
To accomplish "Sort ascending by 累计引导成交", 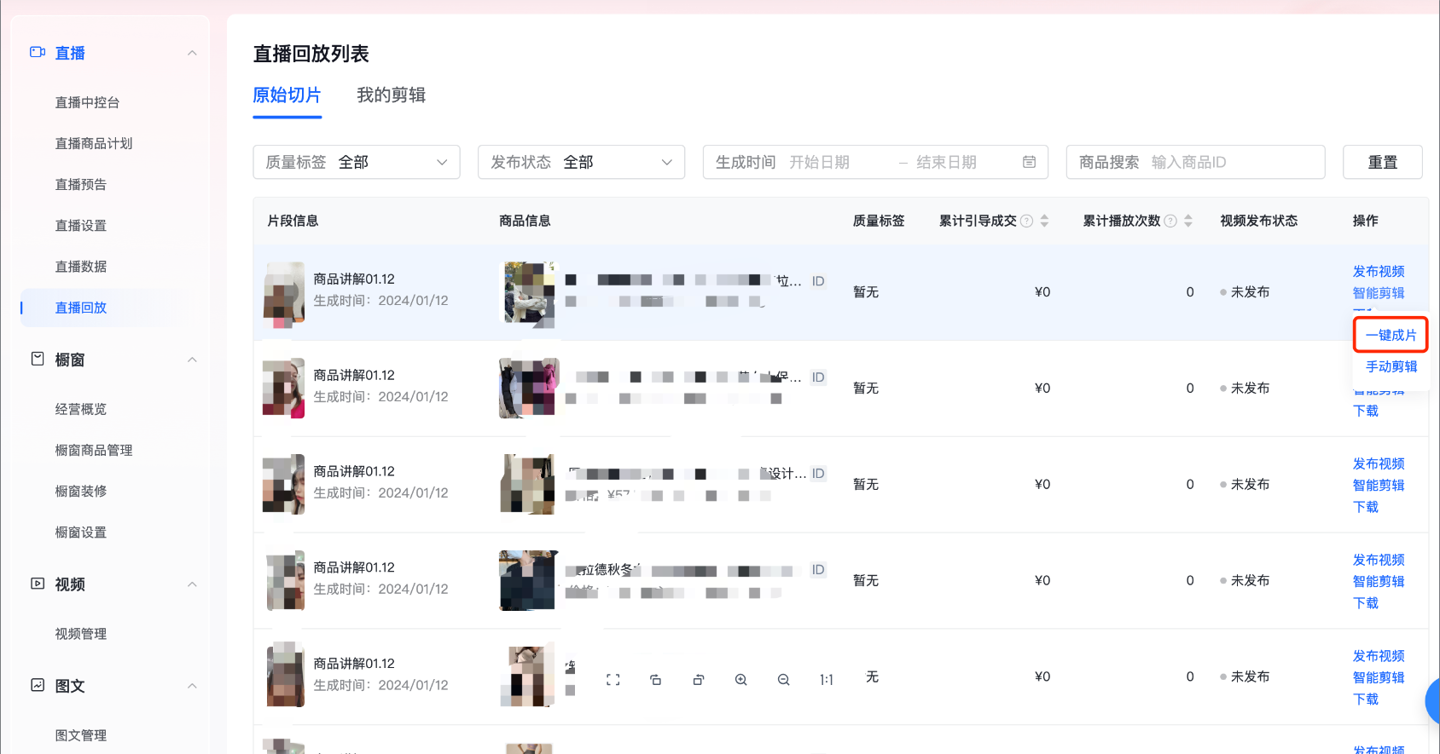I will click(x=1043, y=216).
